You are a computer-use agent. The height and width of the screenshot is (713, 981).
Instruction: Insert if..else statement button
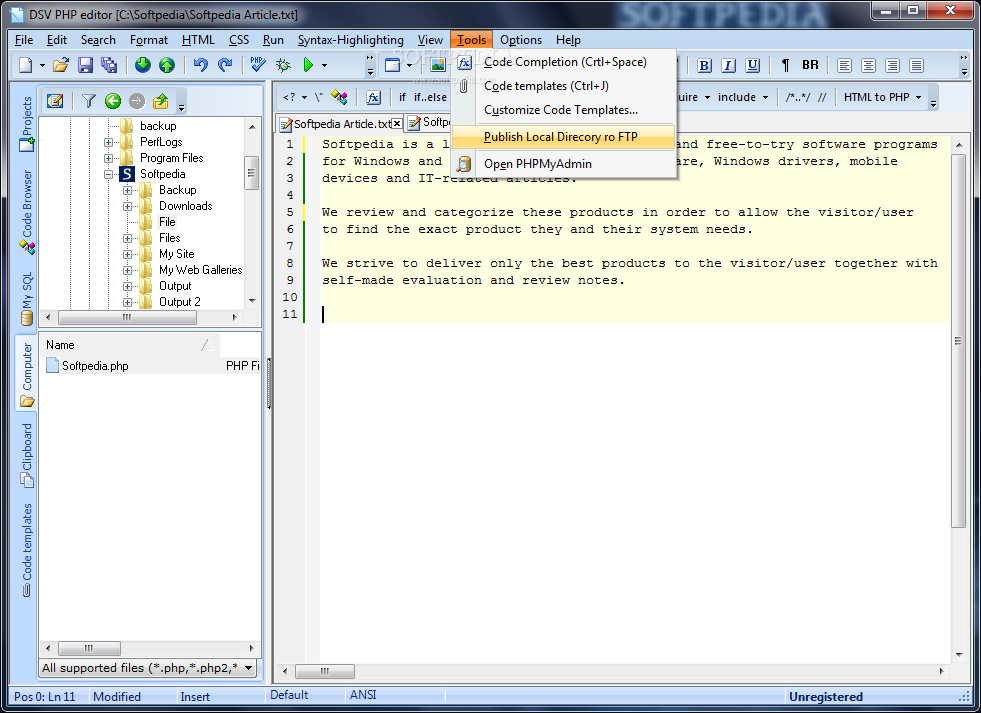click(x=430, y=97)
